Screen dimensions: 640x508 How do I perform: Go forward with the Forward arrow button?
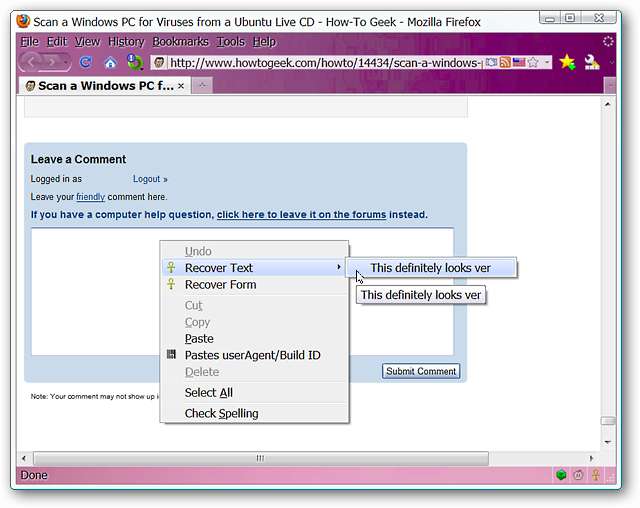(52, 62)
